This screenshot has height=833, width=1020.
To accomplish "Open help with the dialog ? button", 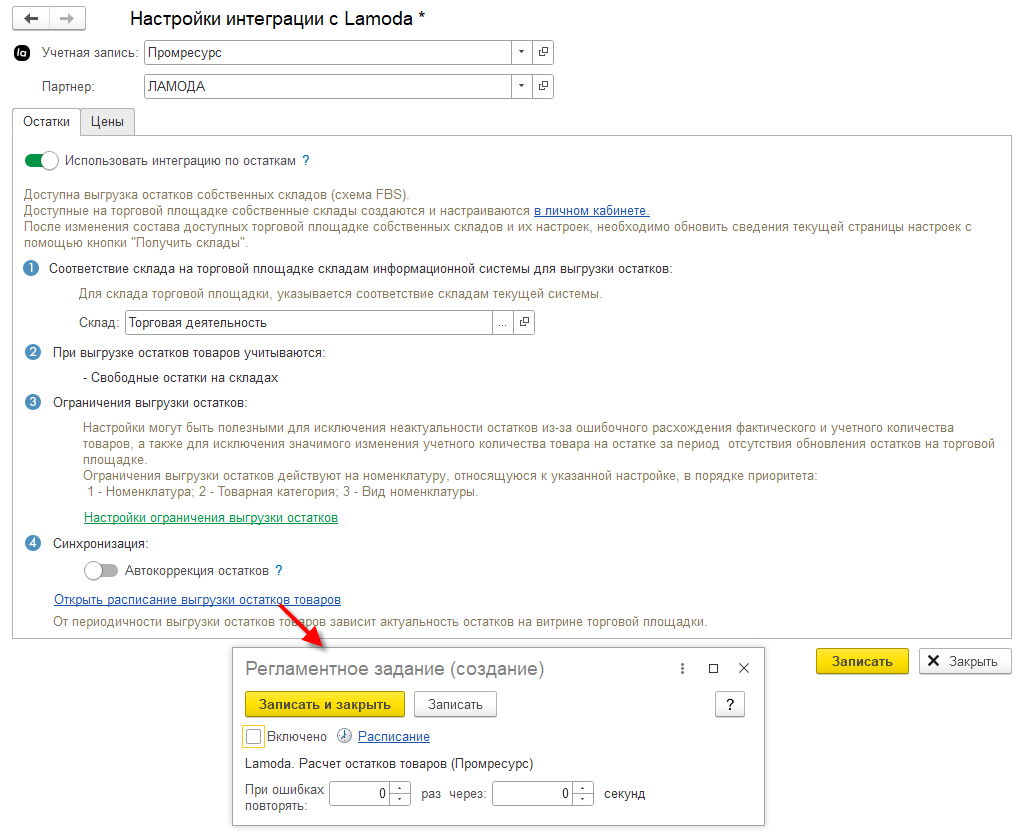I will tap(730, 704).
